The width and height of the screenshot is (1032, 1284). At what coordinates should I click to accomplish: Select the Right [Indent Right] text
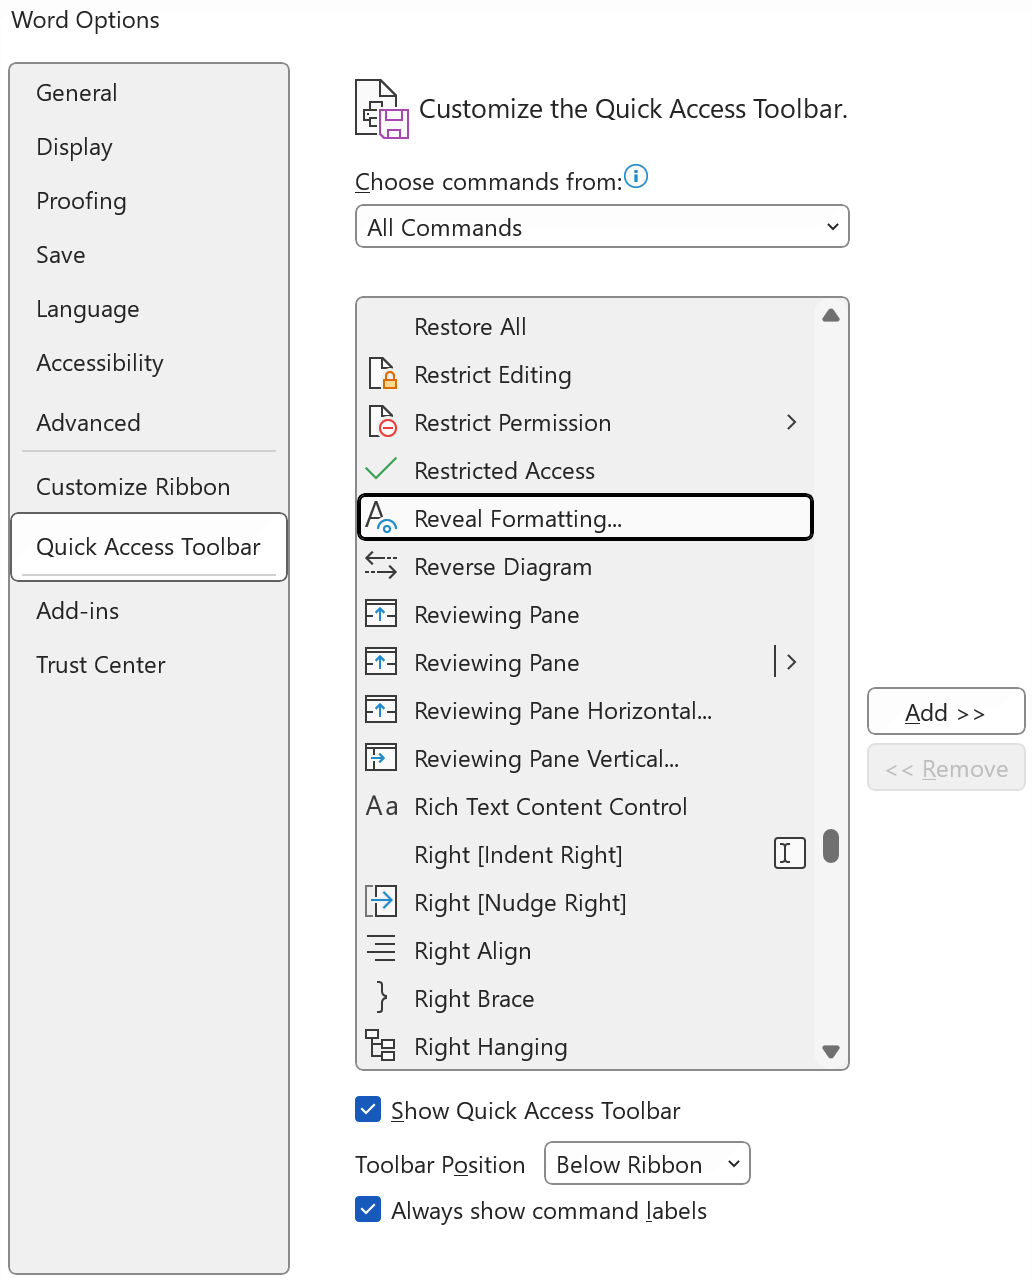click(x=518, y=855)
